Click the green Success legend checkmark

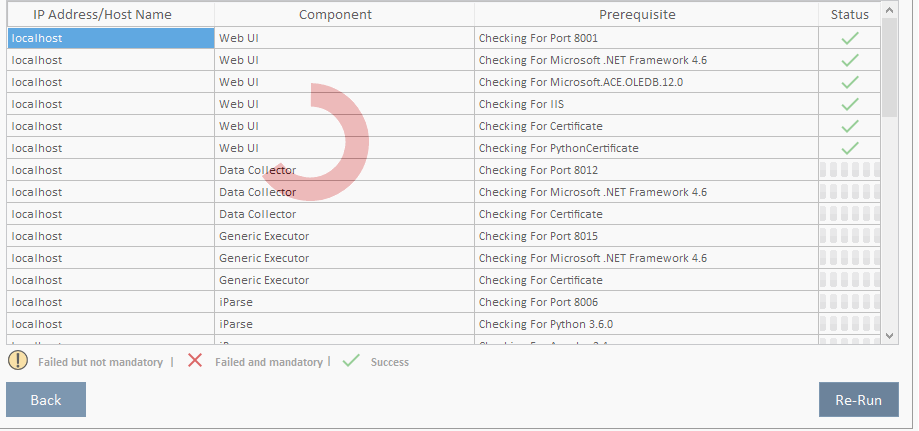click(x=351, y=361)
